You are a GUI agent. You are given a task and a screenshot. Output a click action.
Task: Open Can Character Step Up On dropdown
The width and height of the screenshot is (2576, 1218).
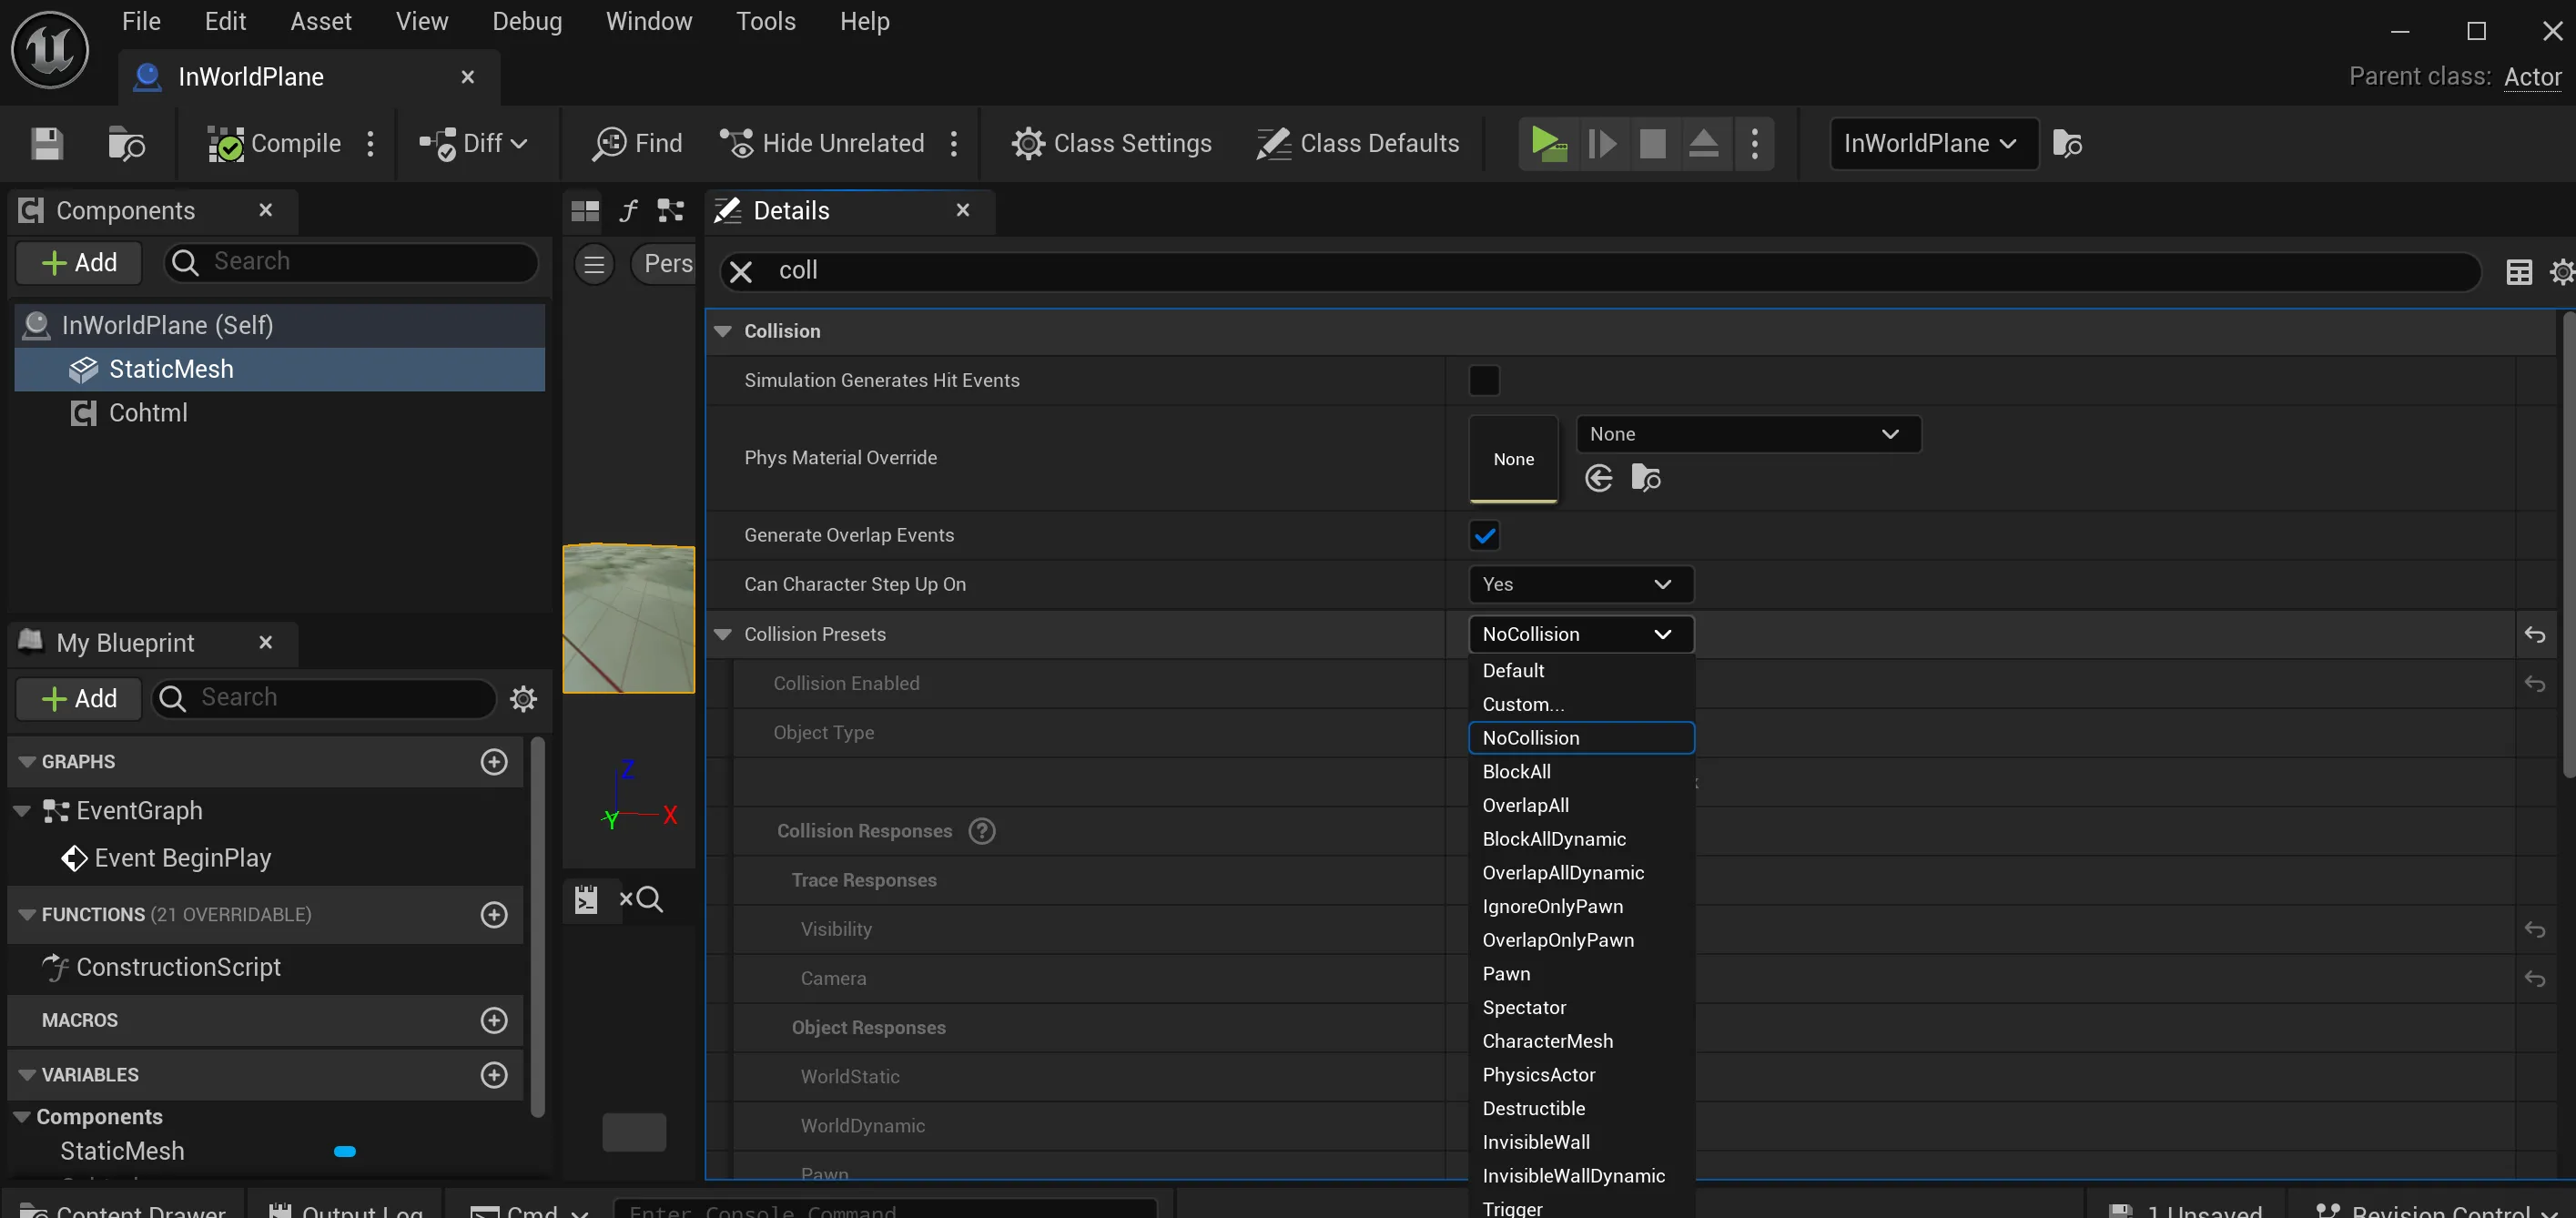coord(1580,585)
